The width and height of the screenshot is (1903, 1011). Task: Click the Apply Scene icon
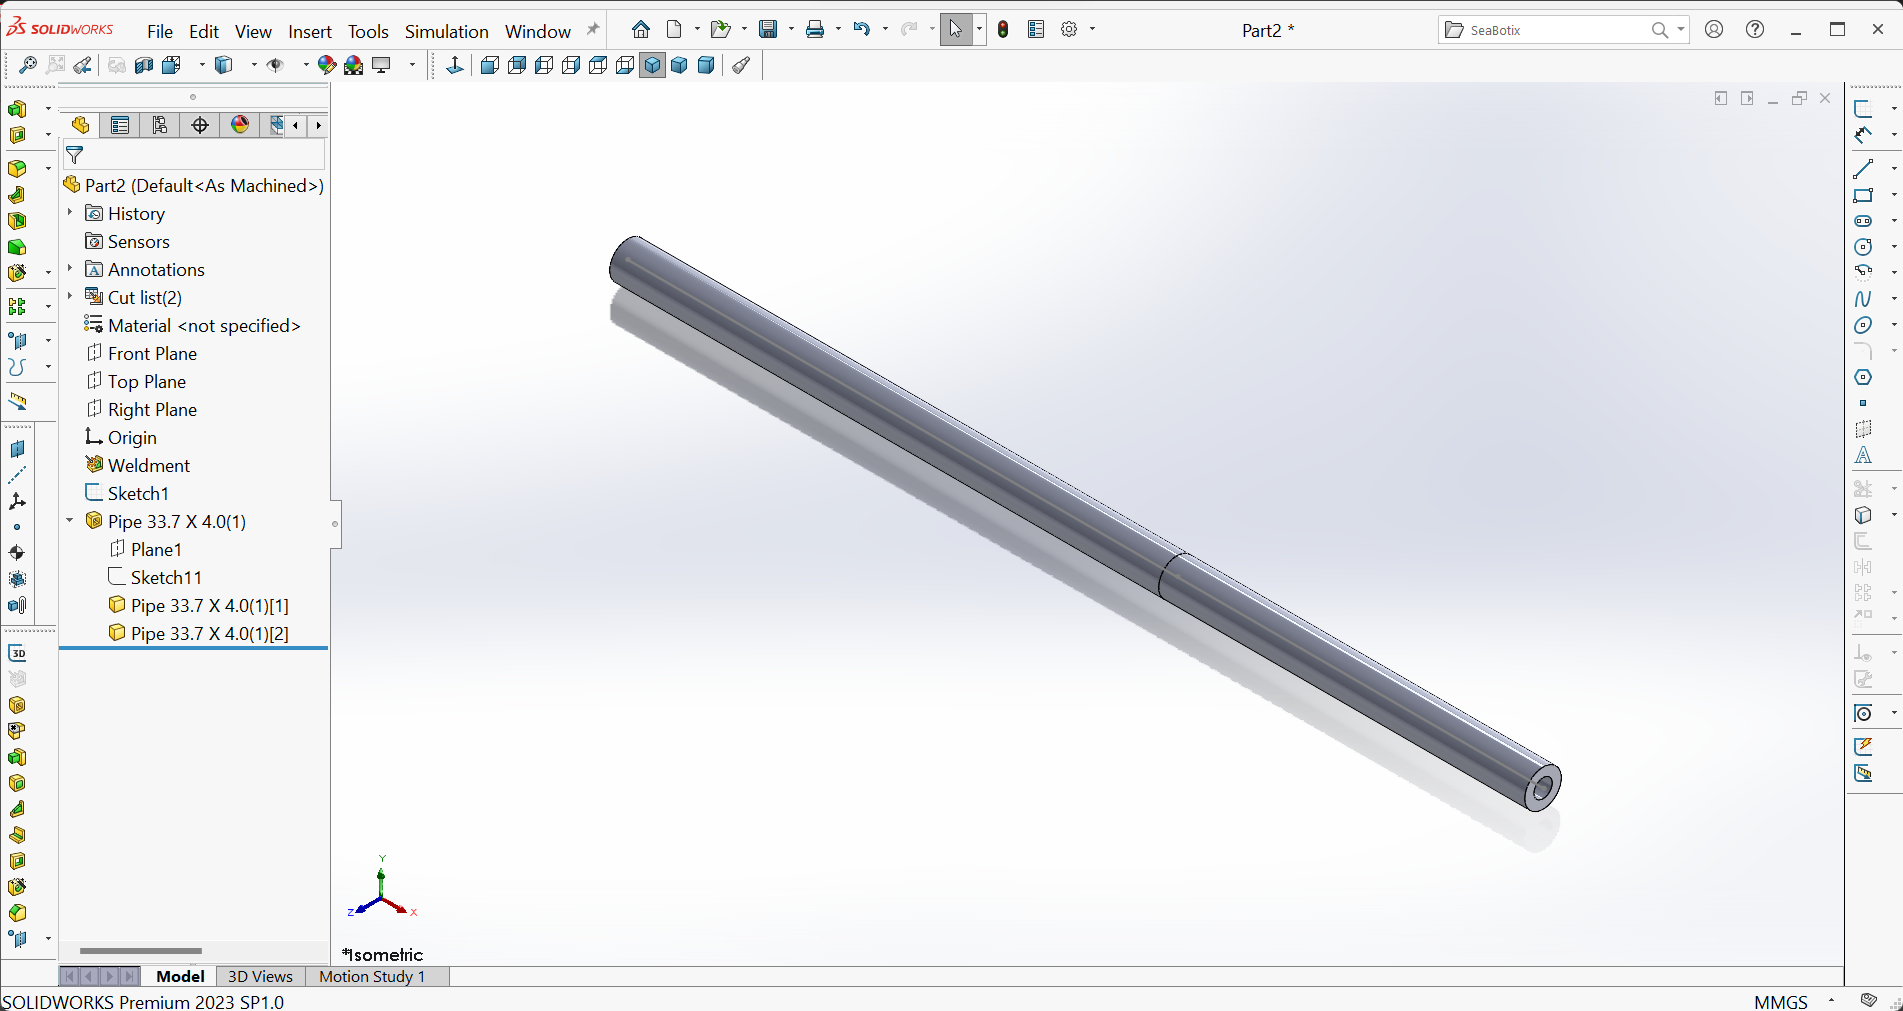[x=353, y=65]
